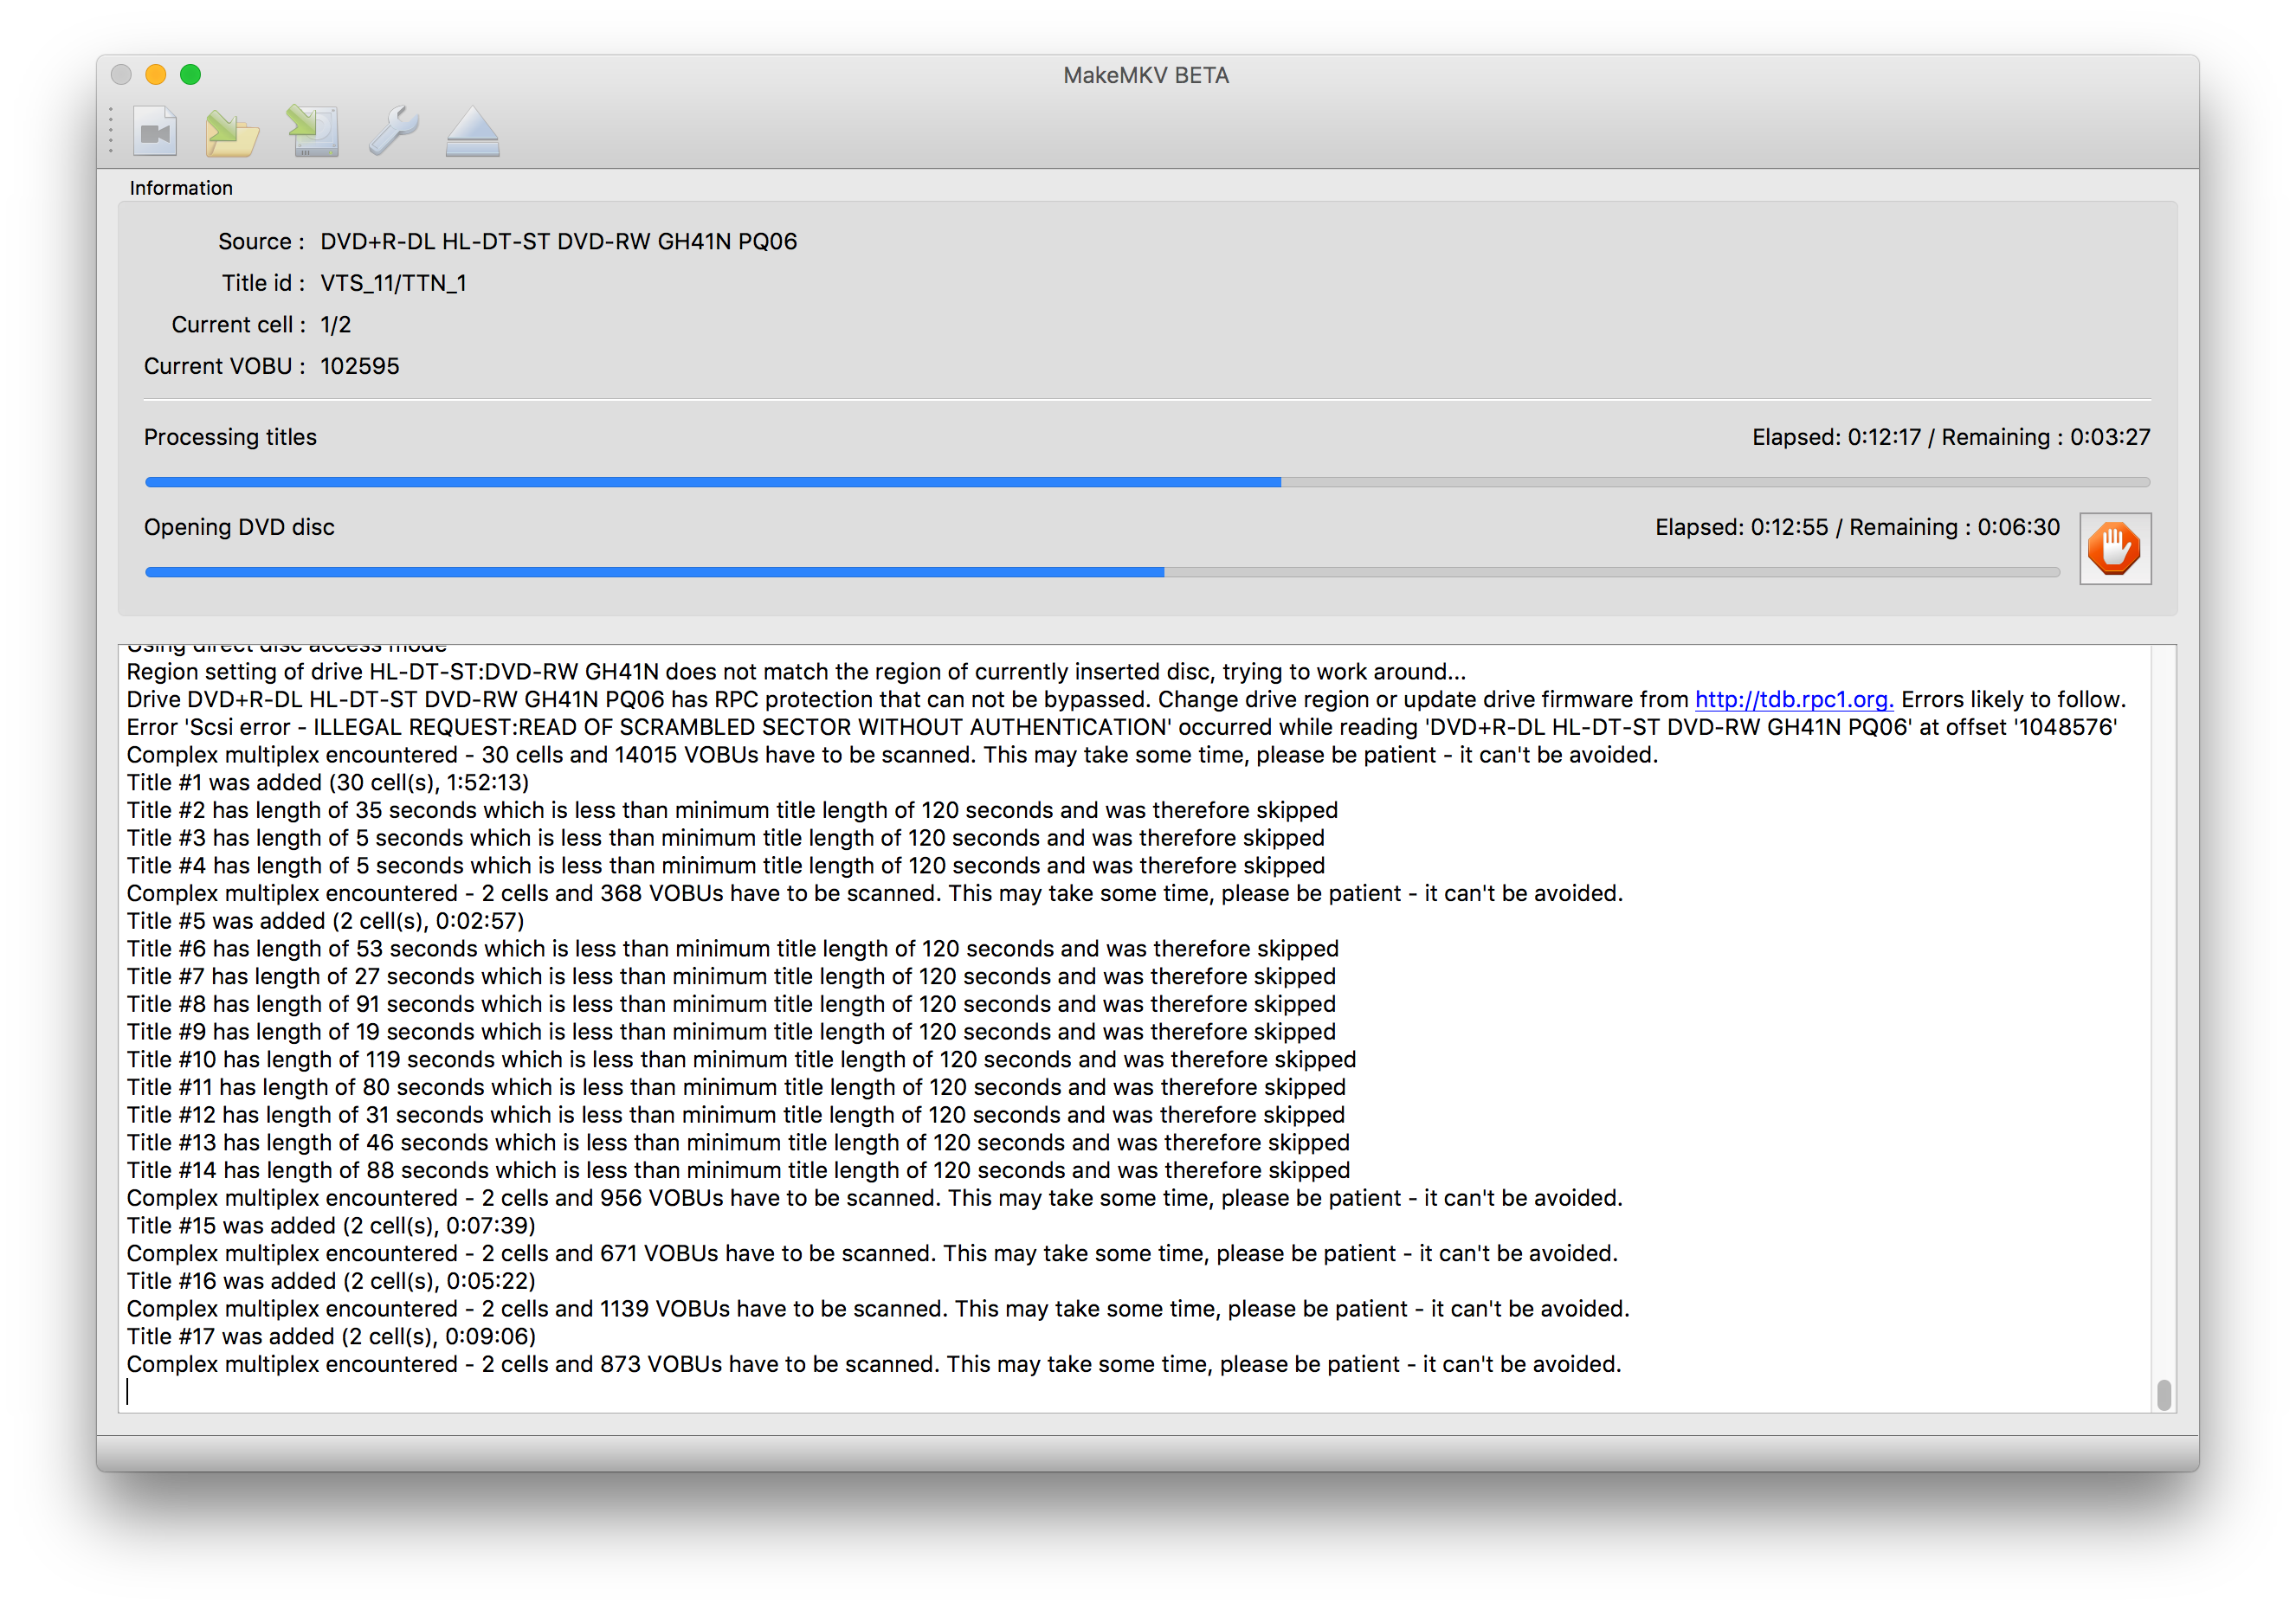Click the backup disc drive icon

(x=313, y=131)
